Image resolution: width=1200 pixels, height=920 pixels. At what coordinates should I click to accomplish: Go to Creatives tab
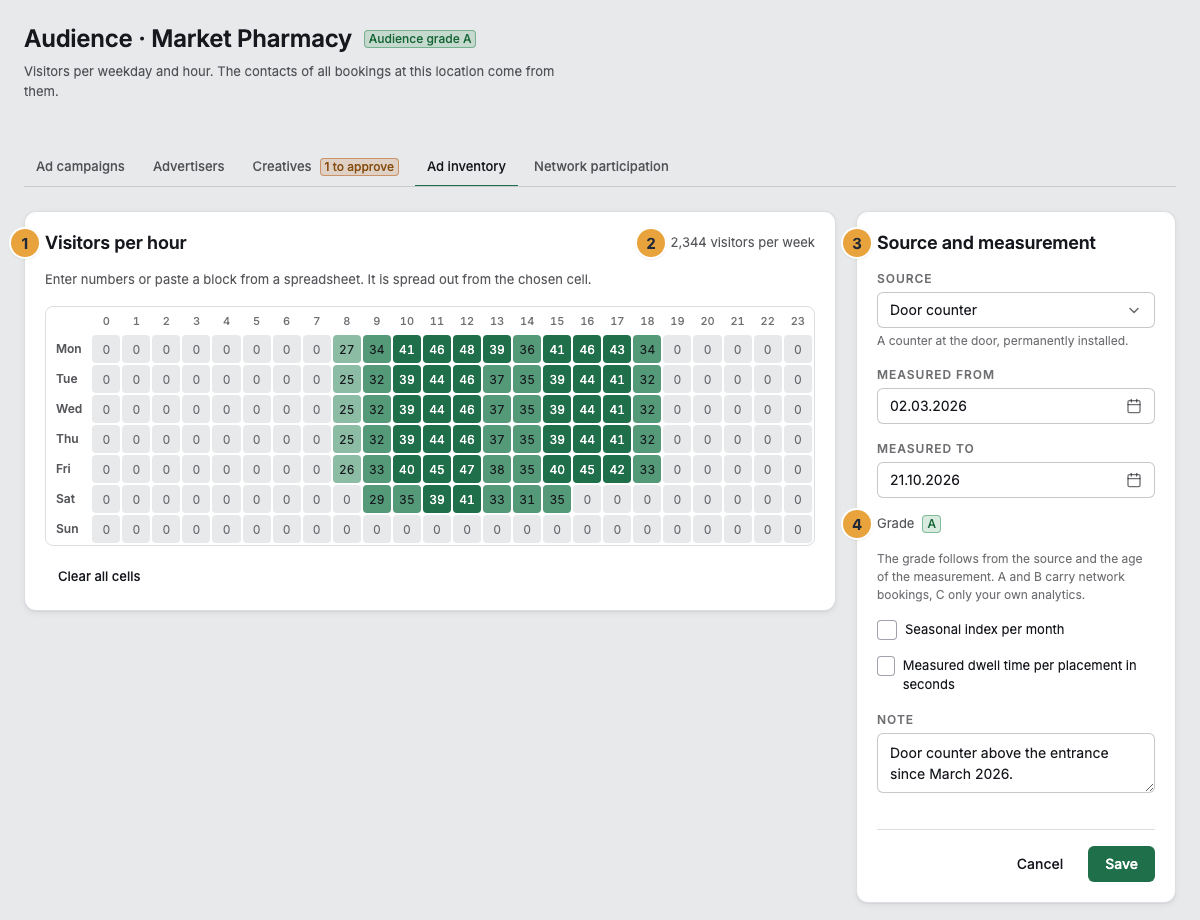282,166
